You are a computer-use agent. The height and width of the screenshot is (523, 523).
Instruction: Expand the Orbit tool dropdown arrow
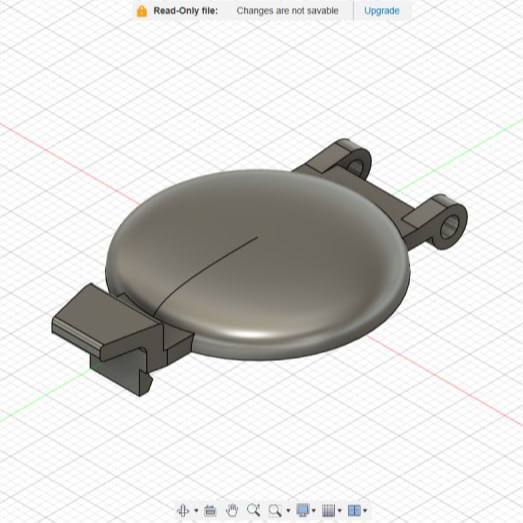coord(196,510)
